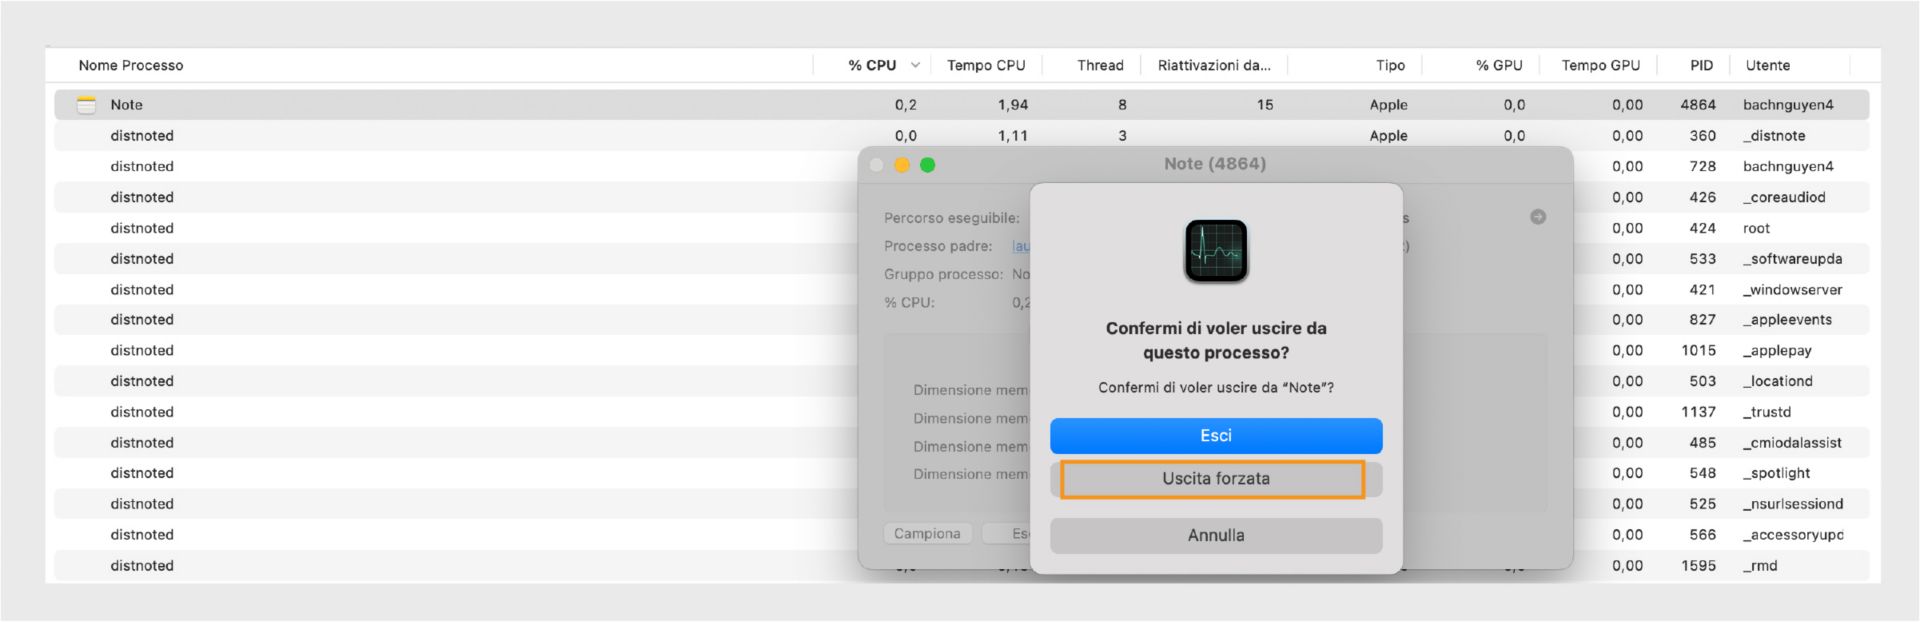Select the _locationd process row
The height and width of the screenshot is (622, 1920).
point(961,382)
